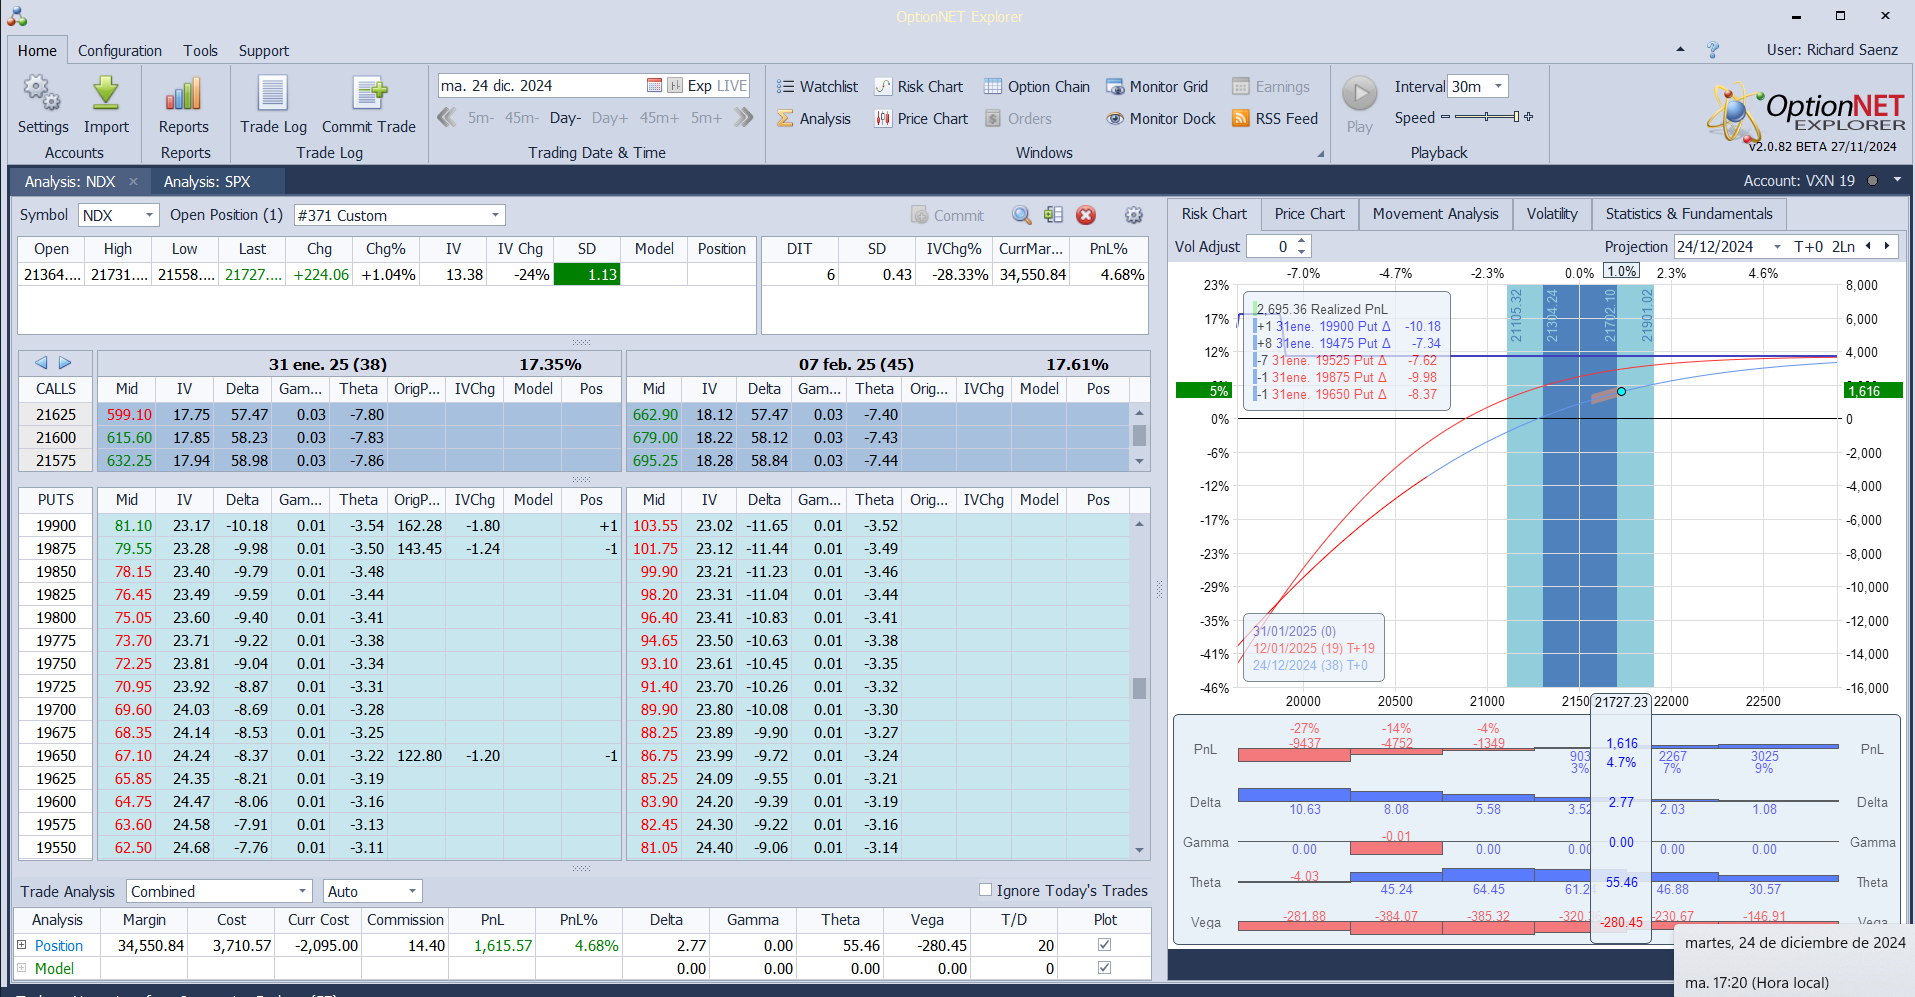Open the Risk Chart window
Screen dimensions: 1915x997
918,87
